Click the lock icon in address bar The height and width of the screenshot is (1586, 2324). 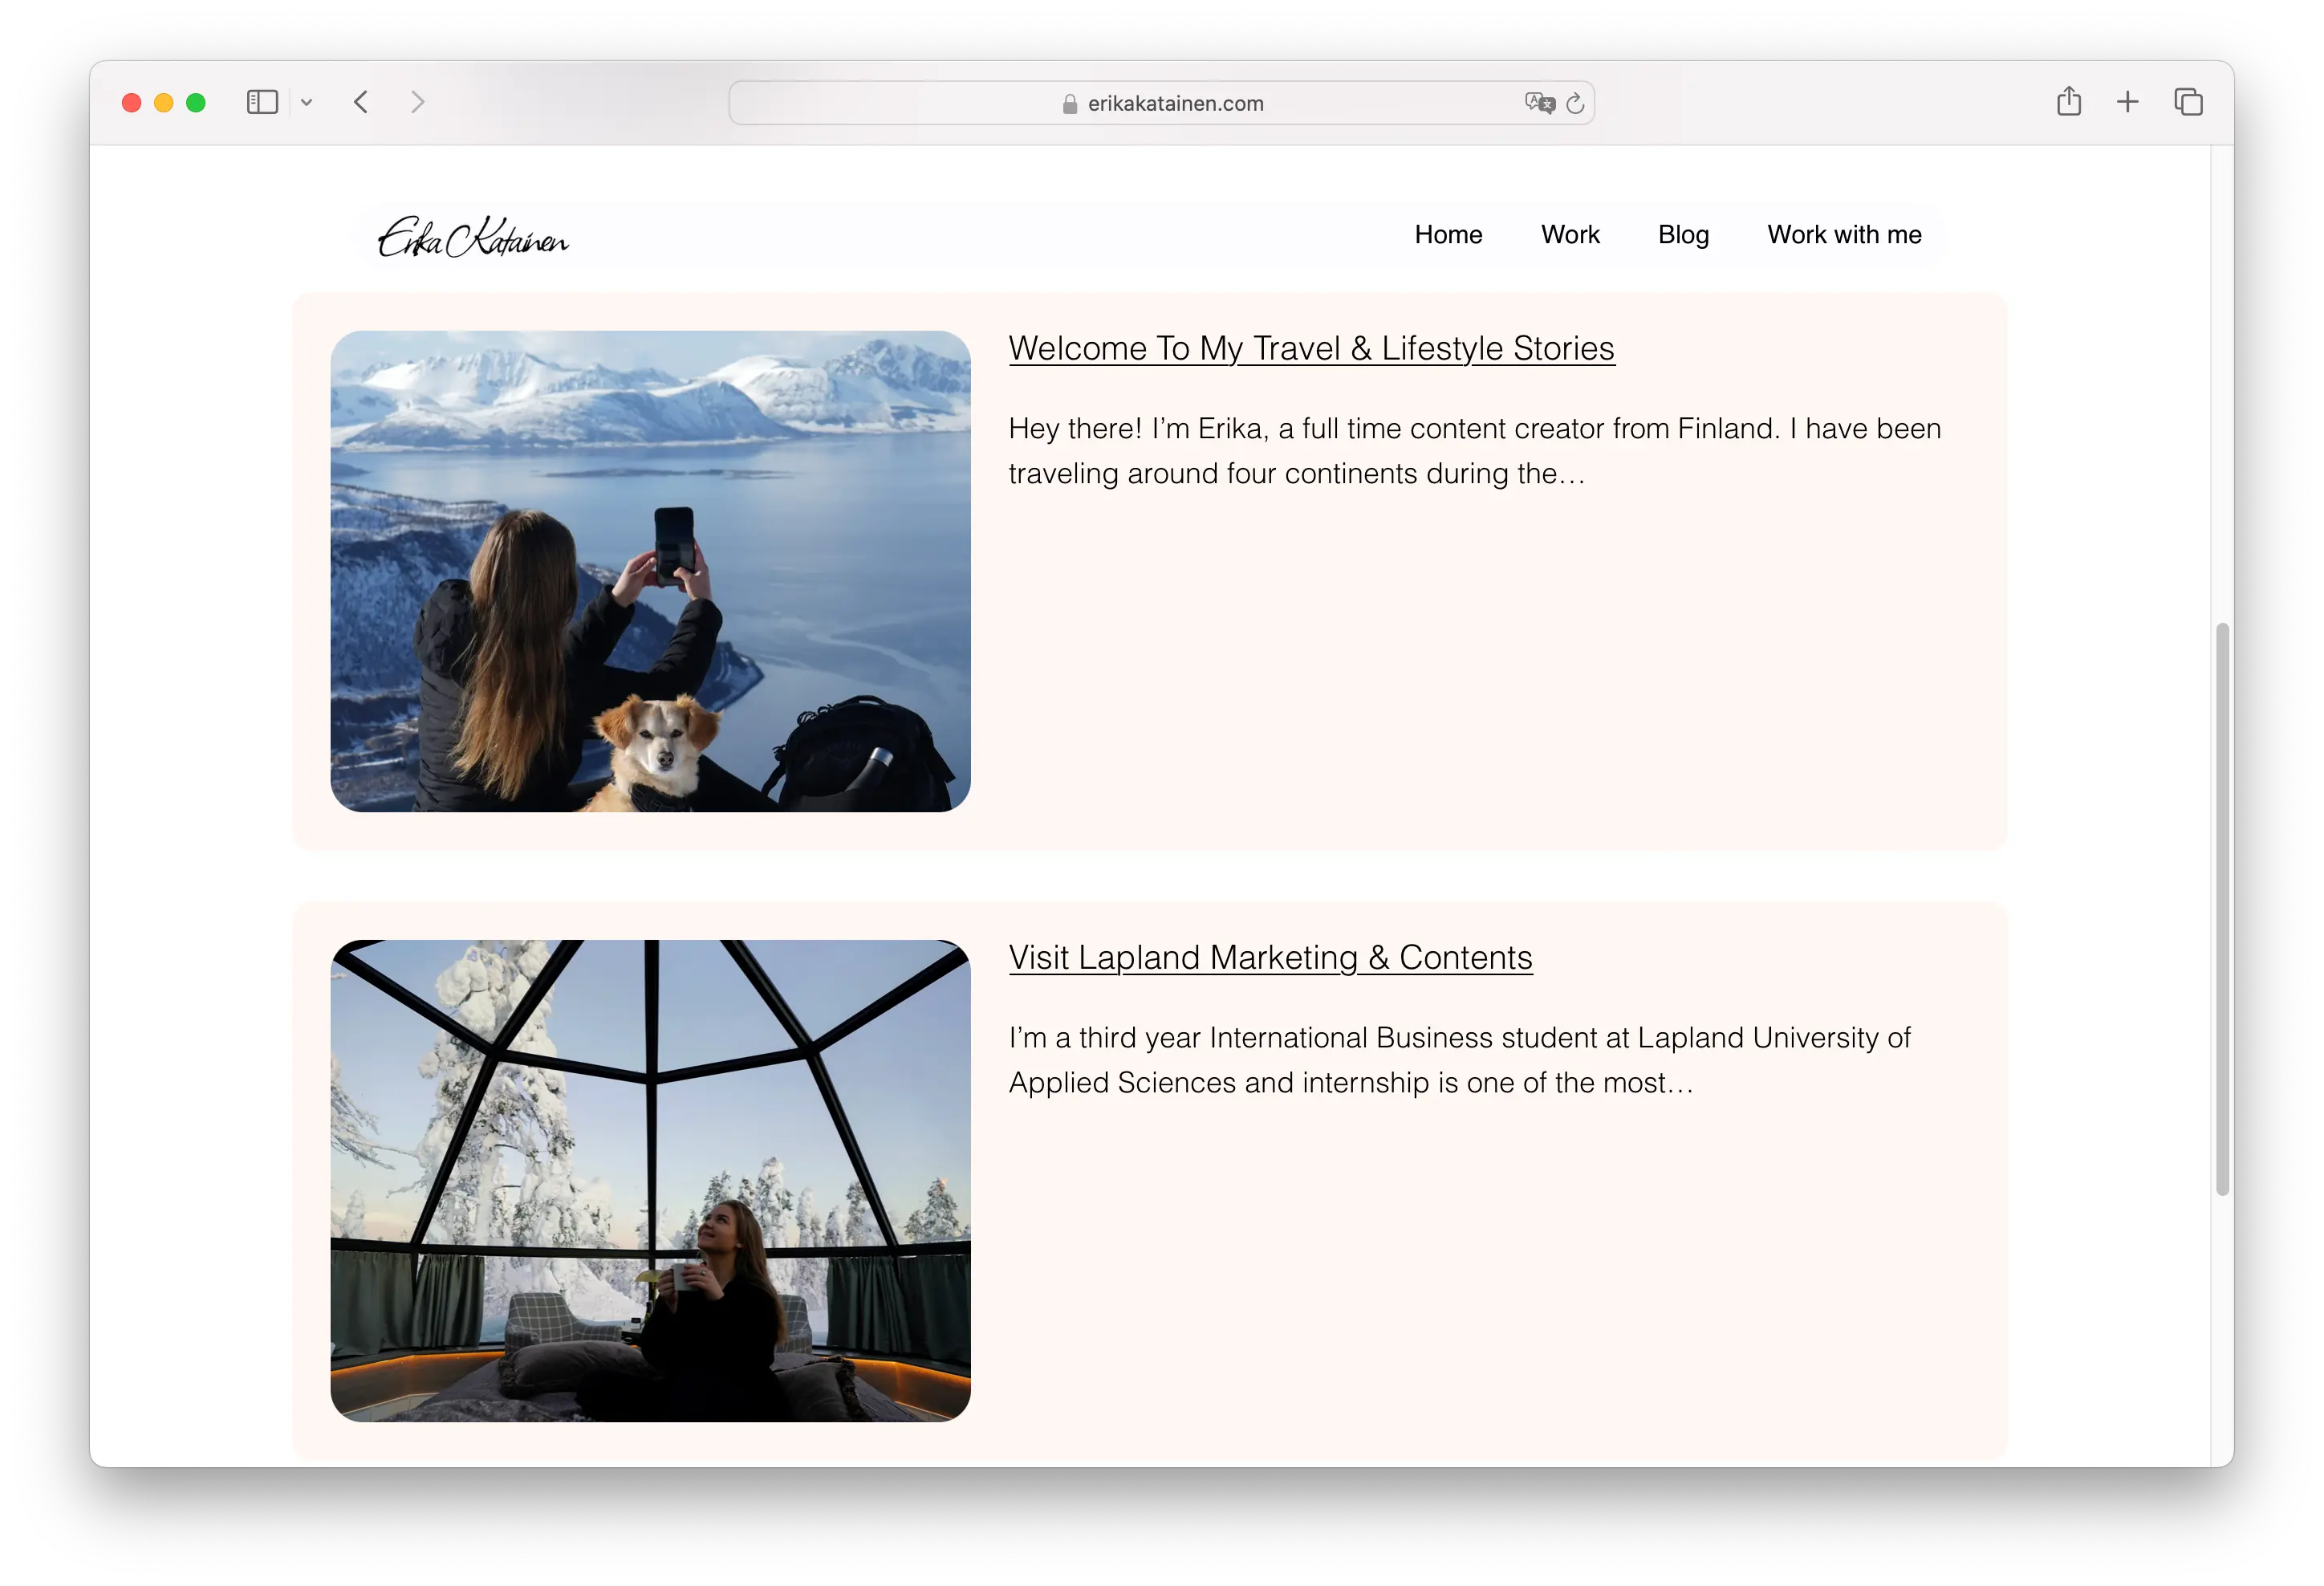(1070, 104)
